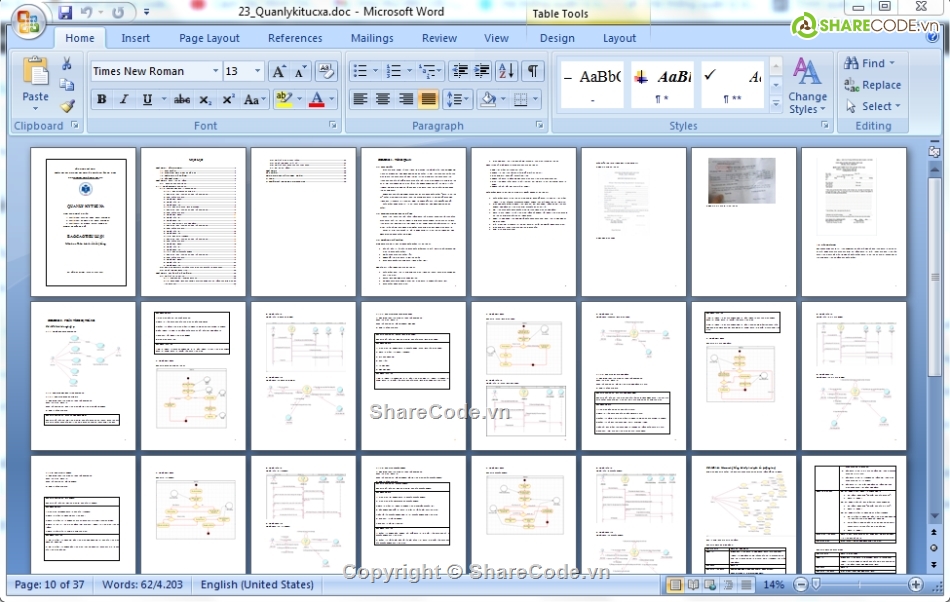Toggle Show/Hide paragraph marks
Screen dimensions: 950x602
tap(533, 71)
